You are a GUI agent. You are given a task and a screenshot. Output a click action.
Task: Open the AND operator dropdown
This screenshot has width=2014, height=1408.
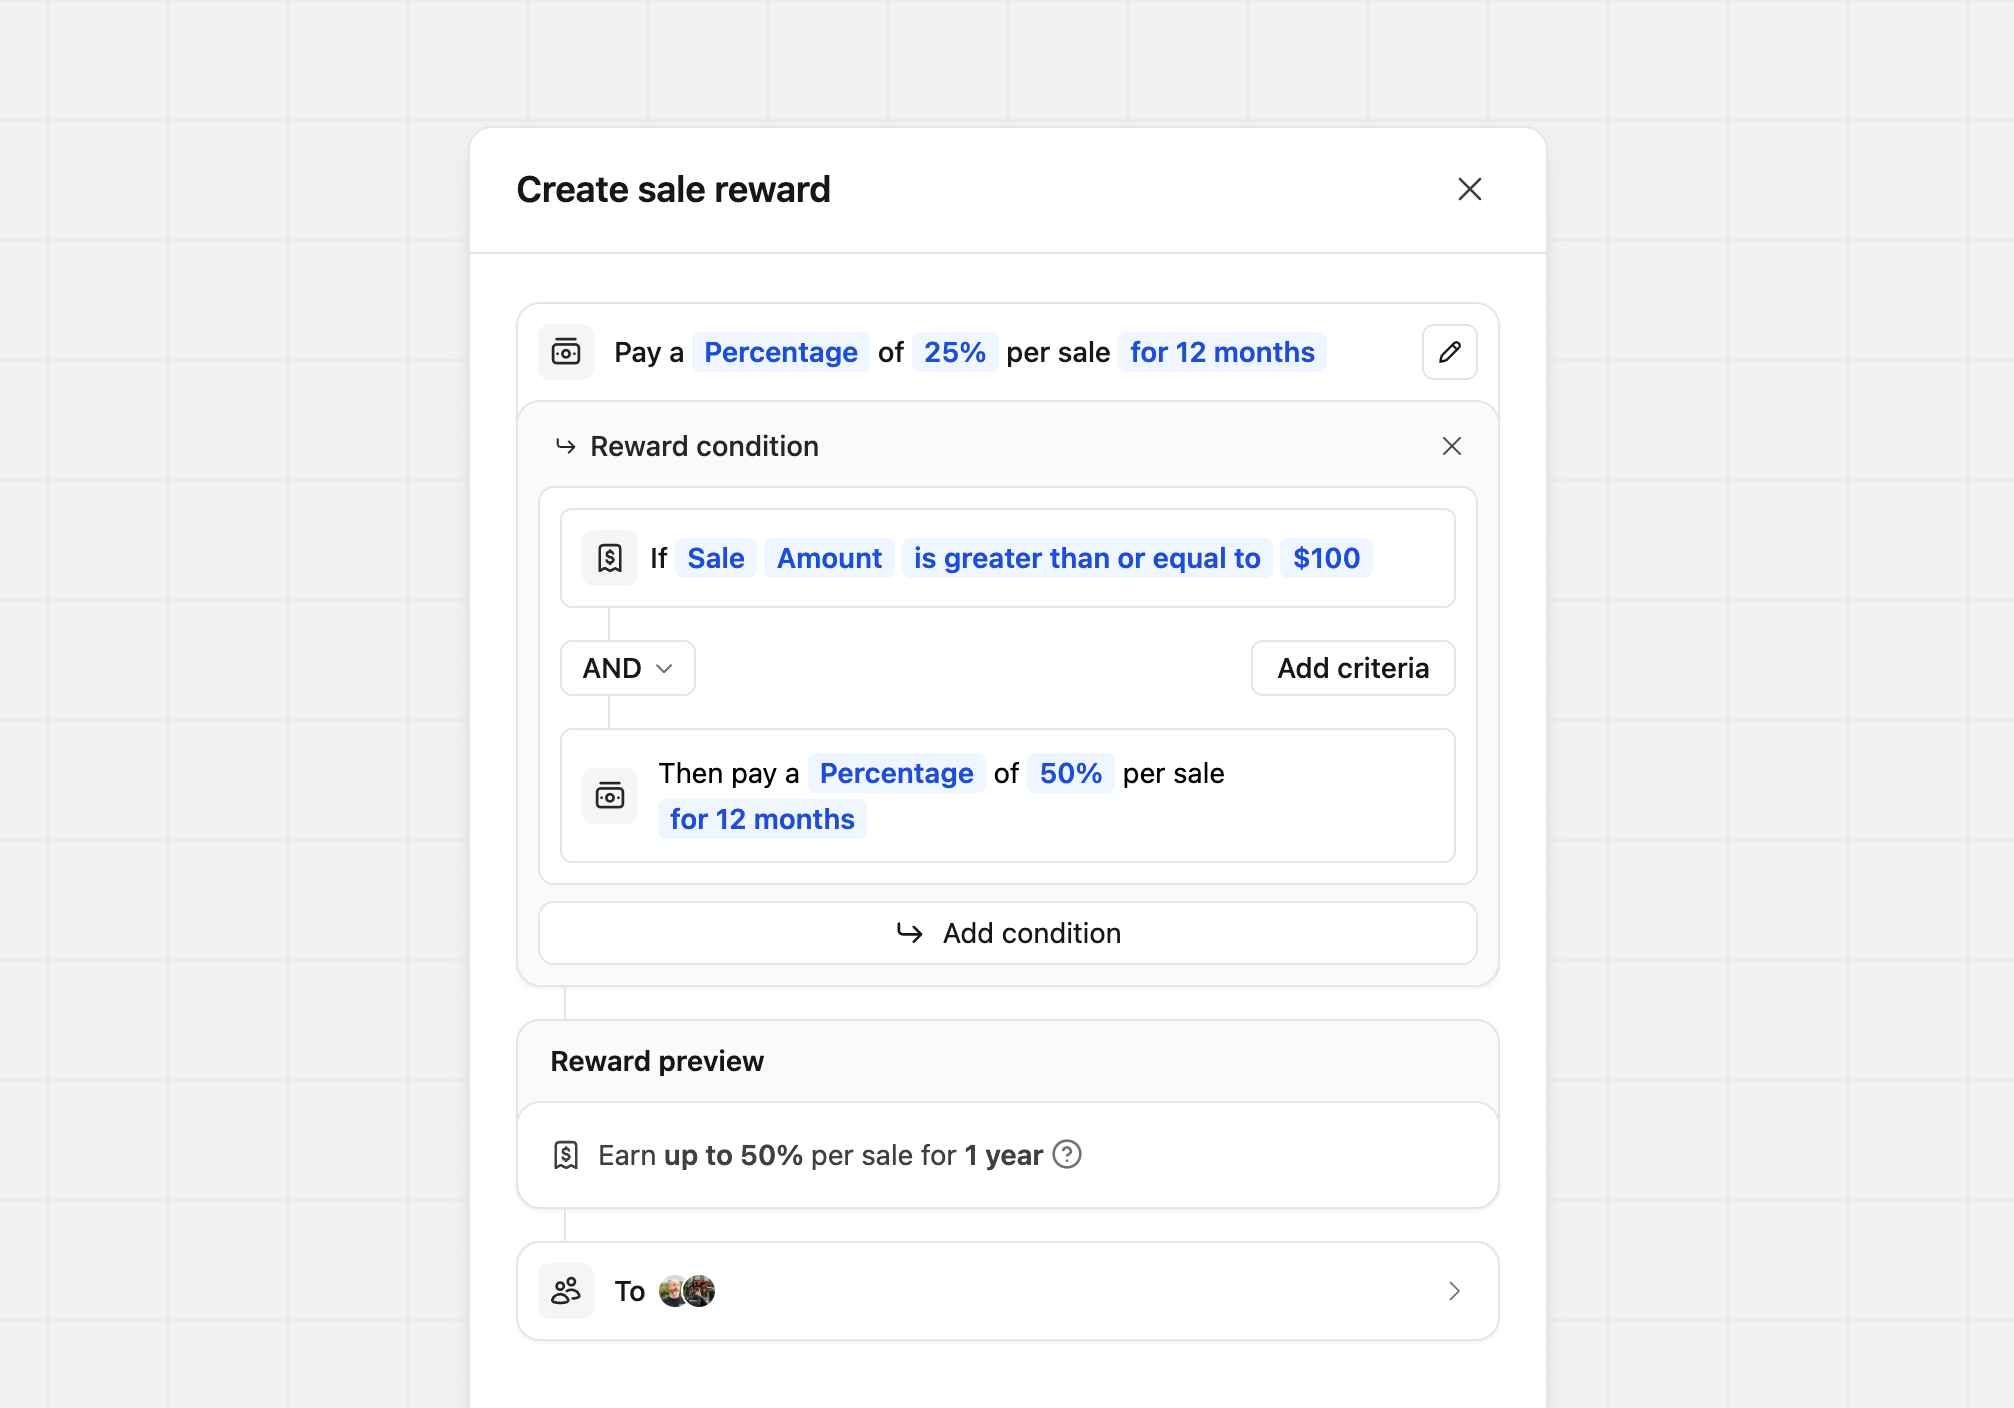[627, 668]
